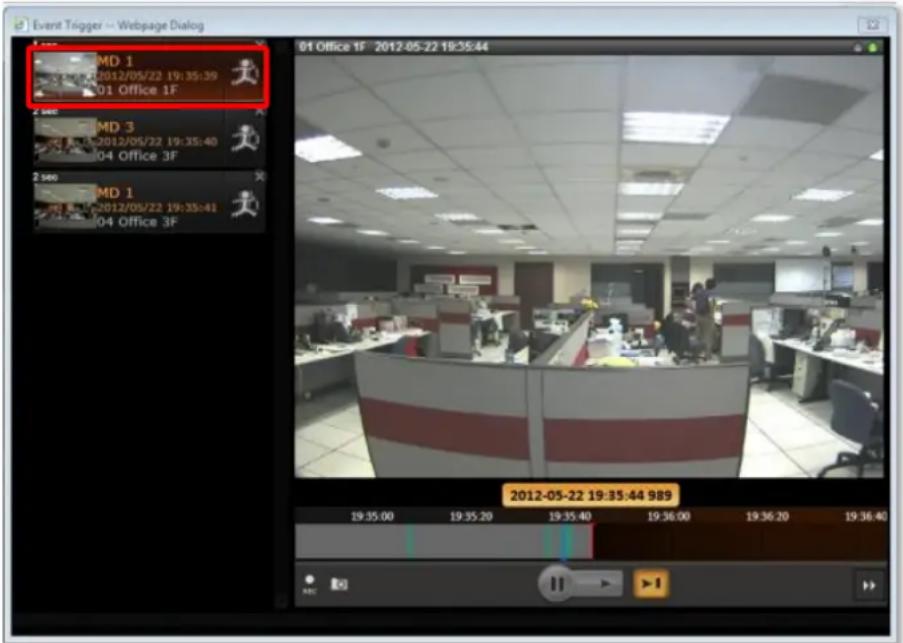Screen dimensions: 903x643
Task: Click the lock icon in video title bar
Action: [858, 47]
